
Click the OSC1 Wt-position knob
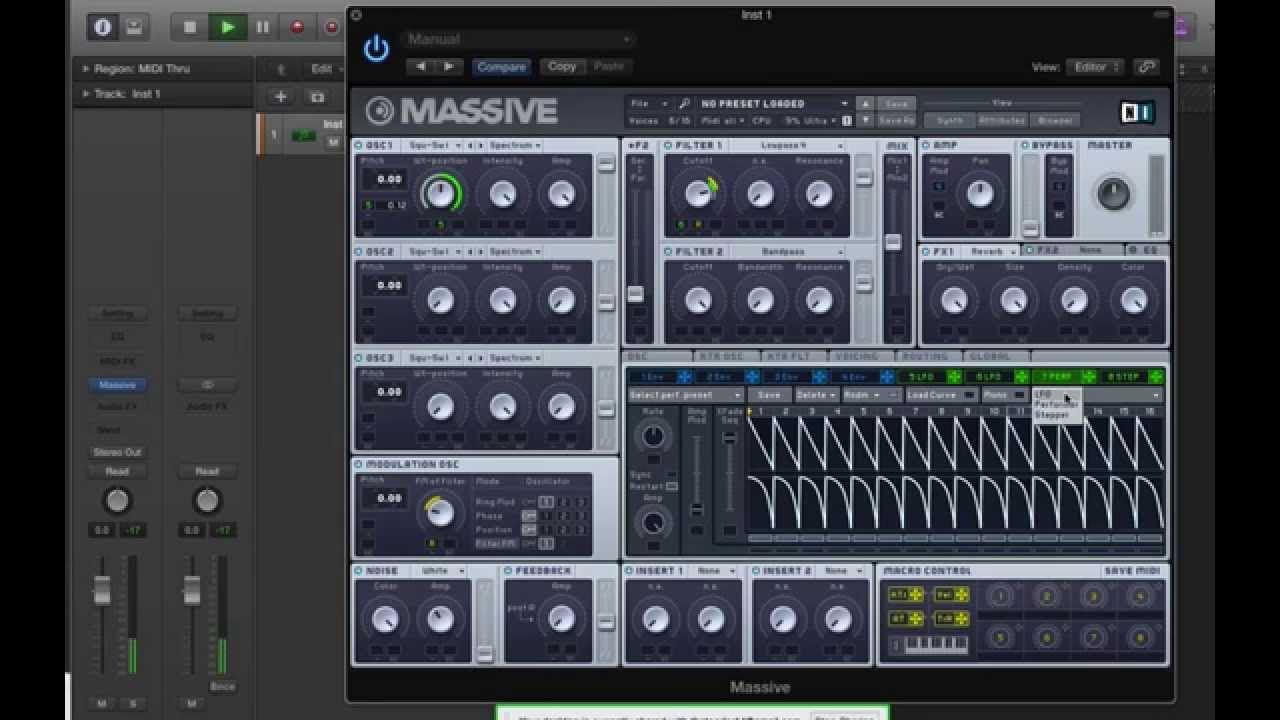[x=440, y=194]
